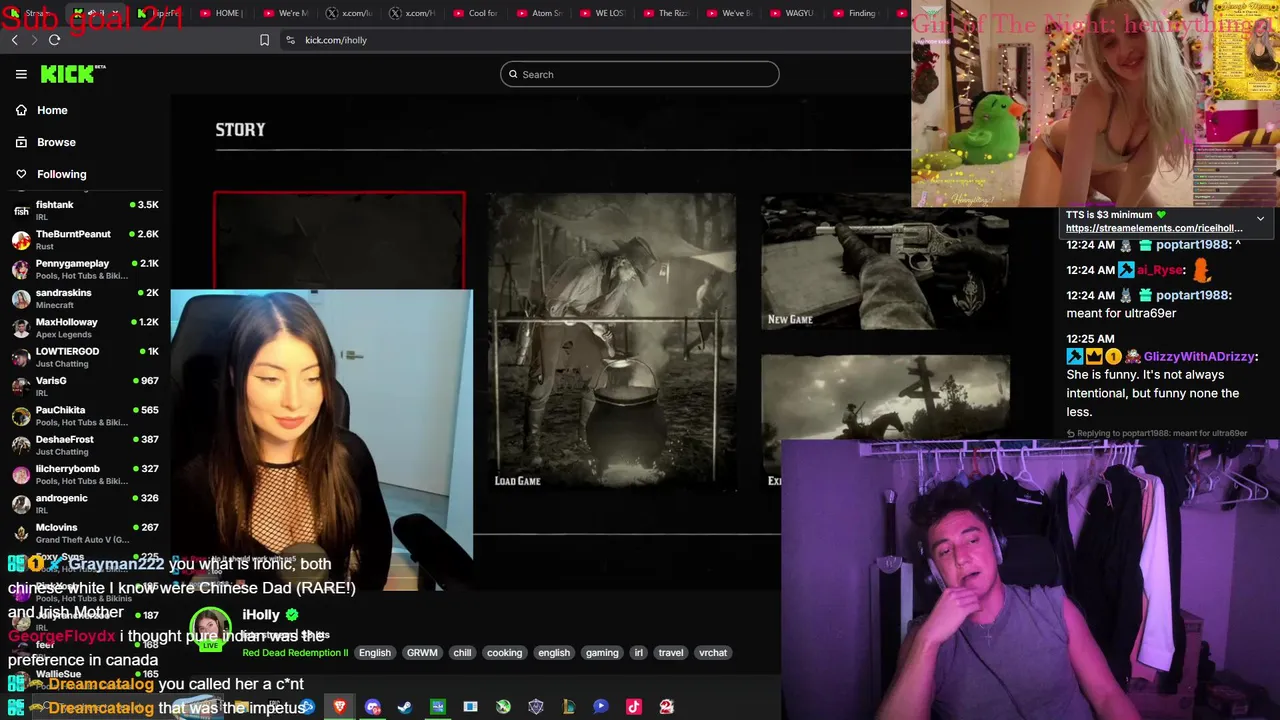The height and width of the screenshot is (720, 1280).
Task: Open VarisG channel in sidebar
Action: pos(85,386)
